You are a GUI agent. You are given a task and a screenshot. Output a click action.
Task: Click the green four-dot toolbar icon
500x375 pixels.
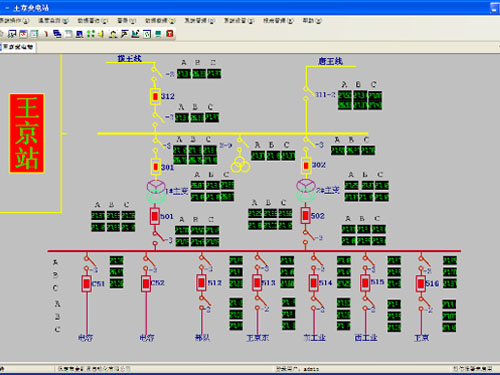(x=91, y=34)
